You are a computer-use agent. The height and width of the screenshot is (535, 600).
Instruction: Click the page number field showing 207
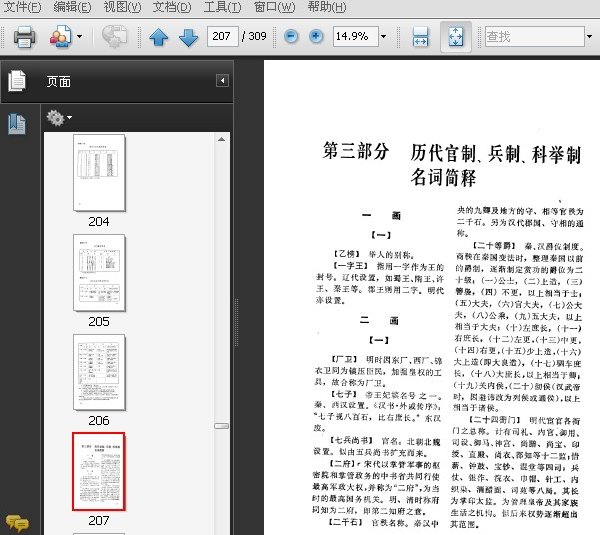[x=223, y=36]
